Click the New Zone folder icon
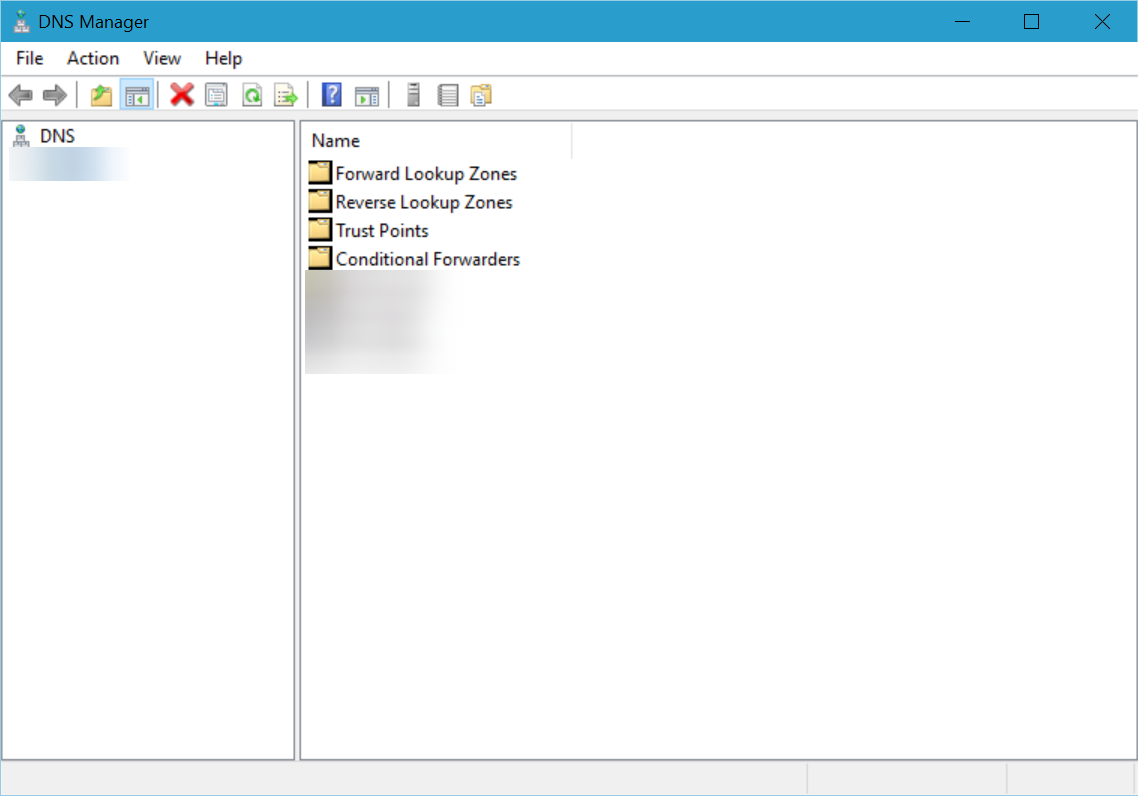 pos(481,95)
